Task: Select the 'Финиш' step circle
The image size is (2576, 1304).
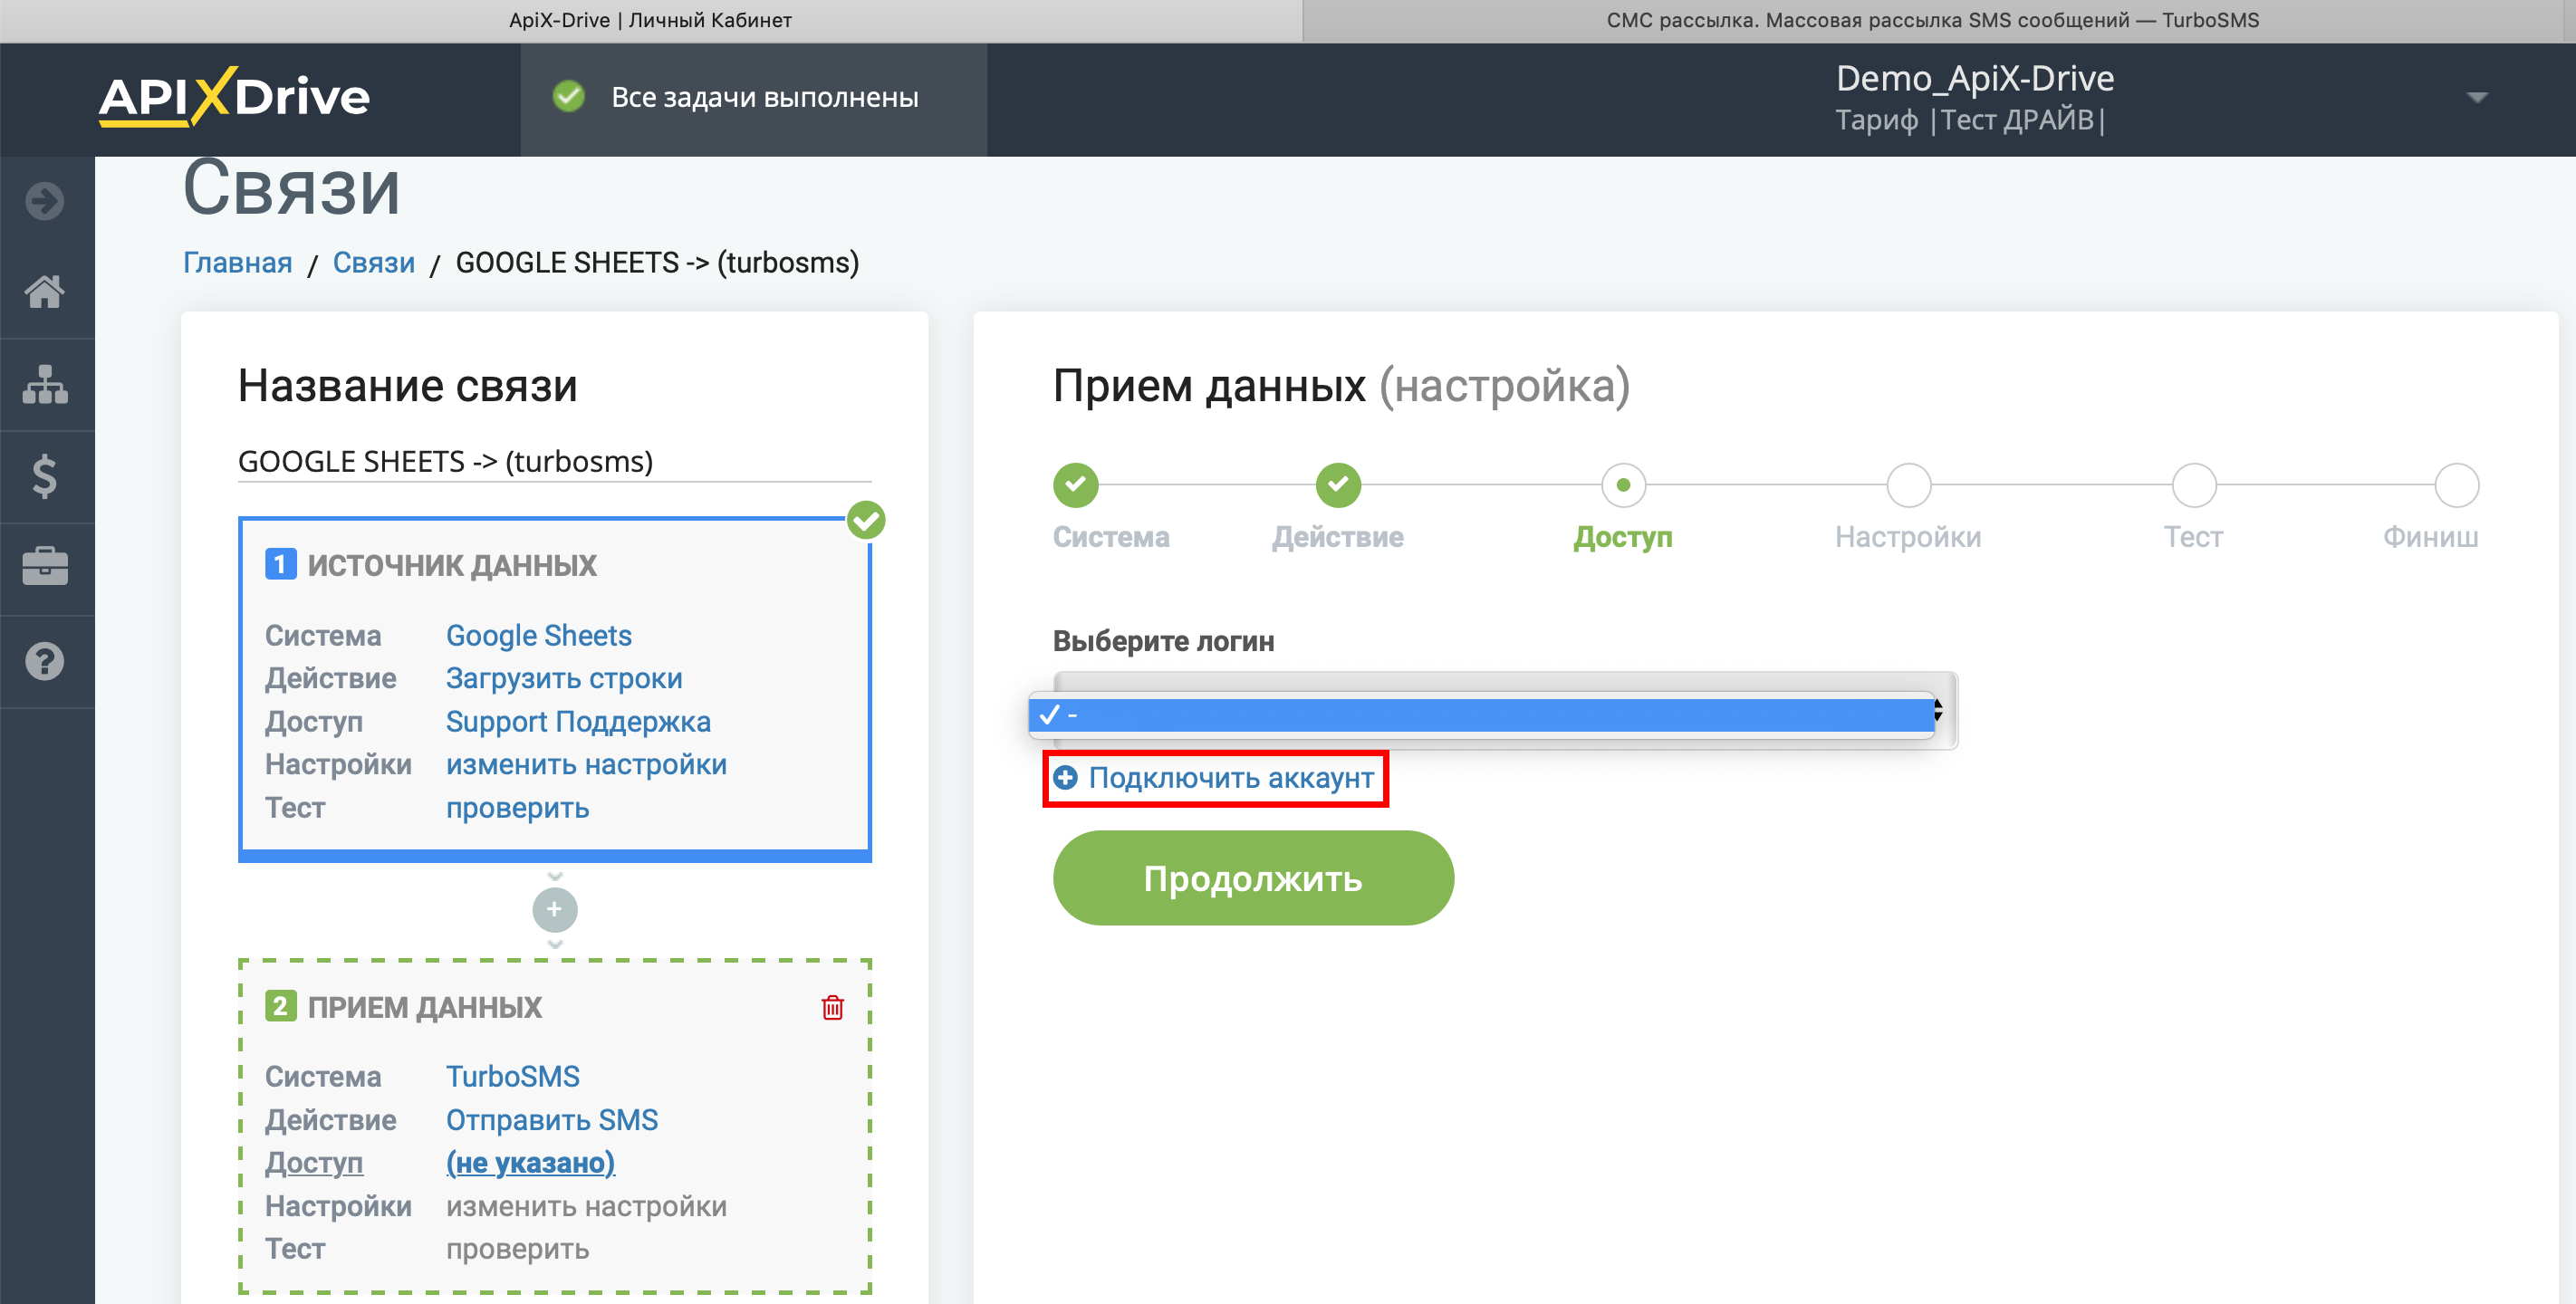Action: pyautogui.click(x=2456, y=485)
